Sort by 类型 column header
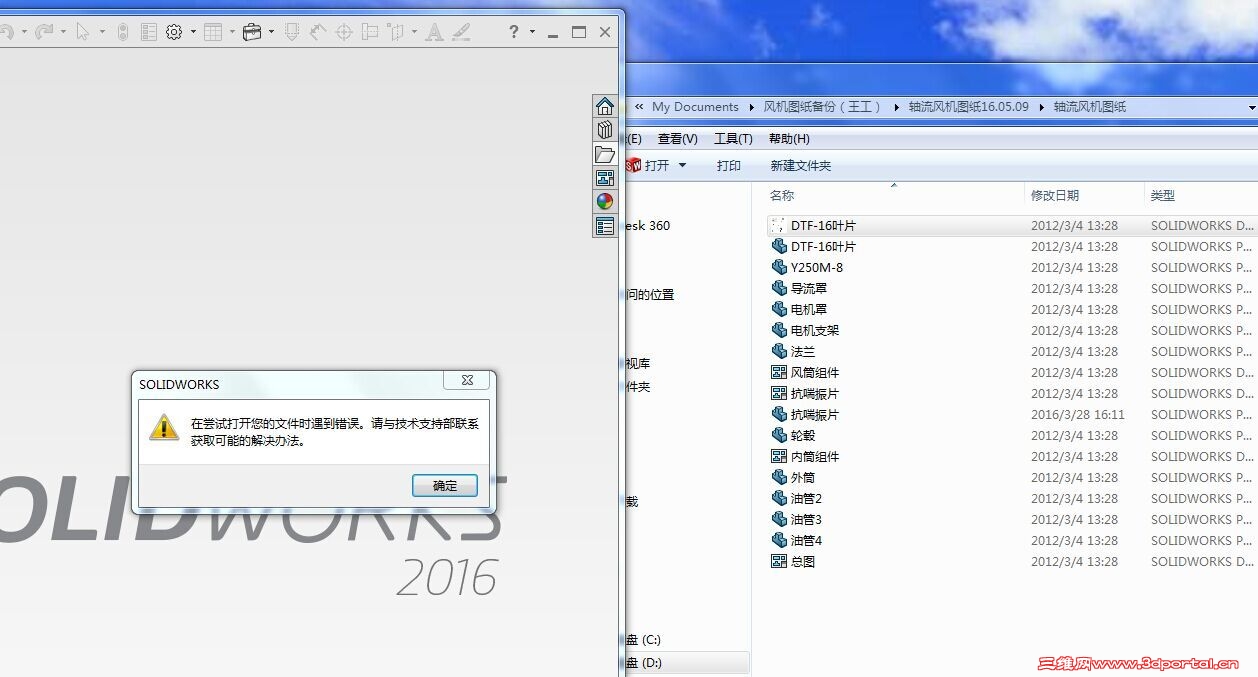Screen dimensions: 1258x677 1163,195
